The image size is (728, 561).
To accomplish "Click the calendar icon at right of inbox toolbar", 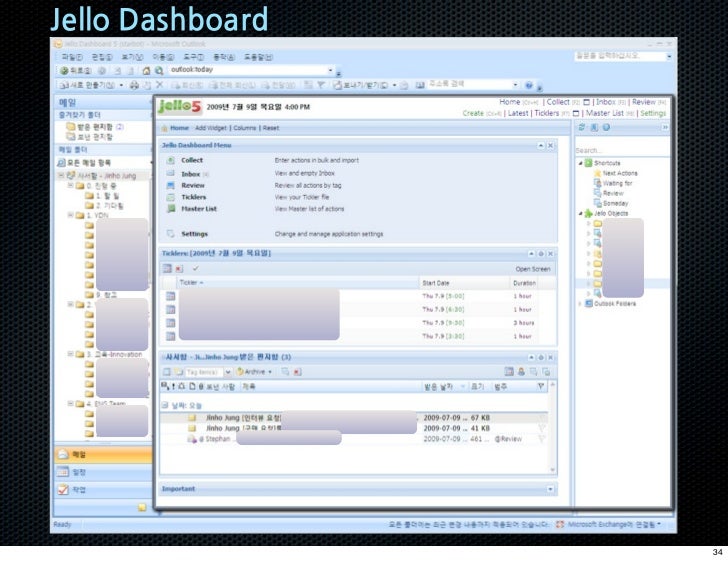I will pyautogui.click(x=509, y=372).
